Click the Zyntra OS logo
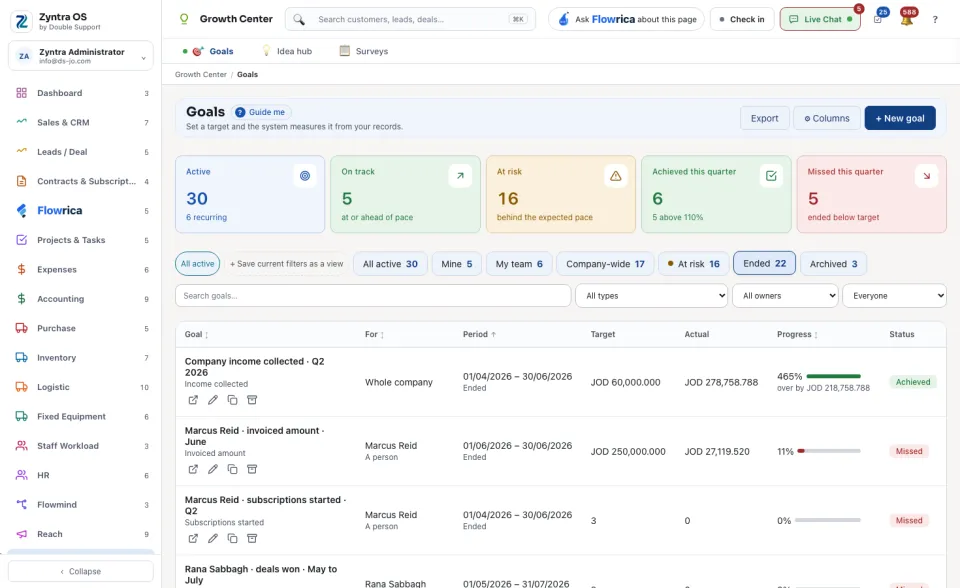Screen dimensions: 960x588 tap(21, 21)
